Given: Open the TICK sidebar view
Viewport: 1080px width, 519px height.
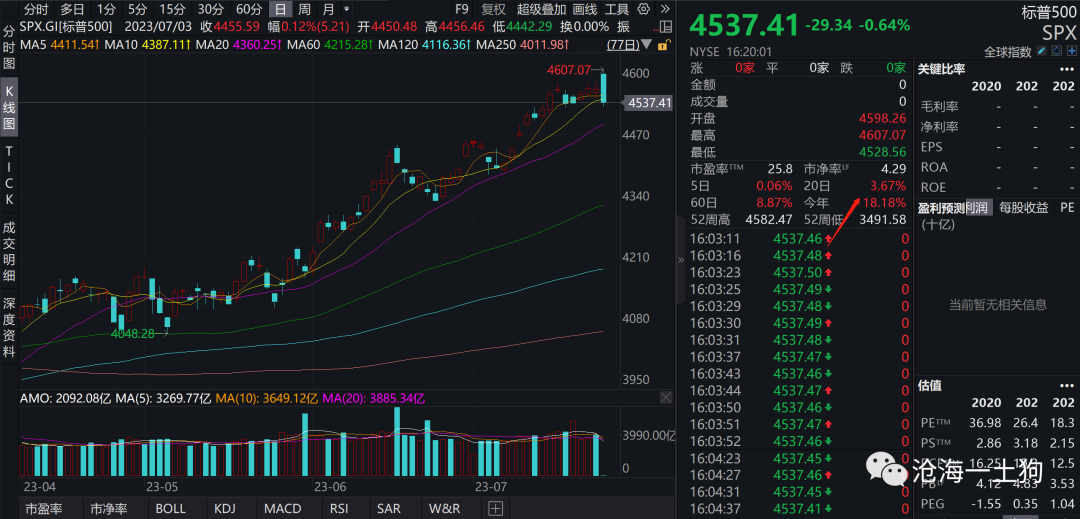Looking at the screenshot, I should 10,175.
